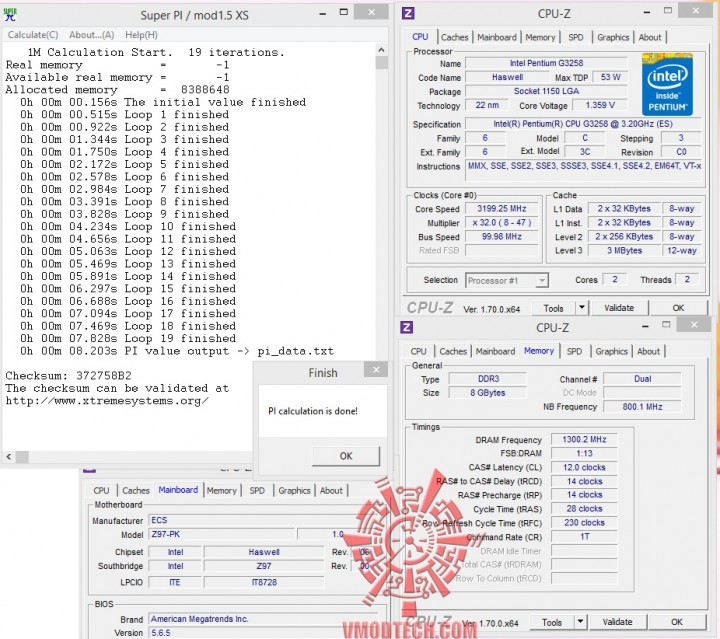Click the Loop 19 finished output line
Screen dimensions: 720x639
[128, 338]
